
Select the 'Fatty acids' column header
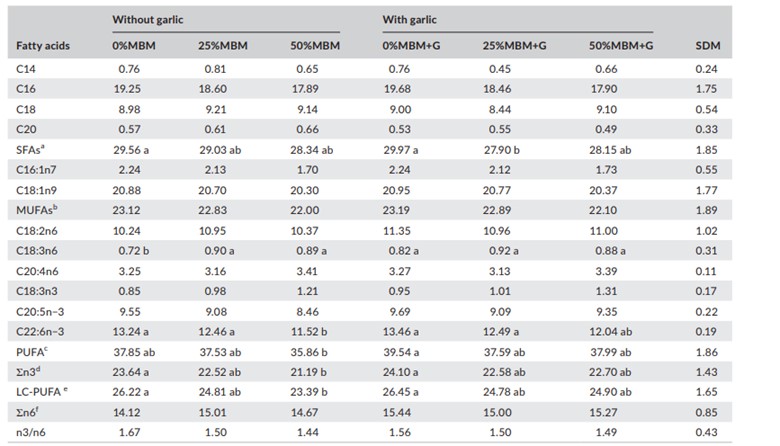point(43,46)
